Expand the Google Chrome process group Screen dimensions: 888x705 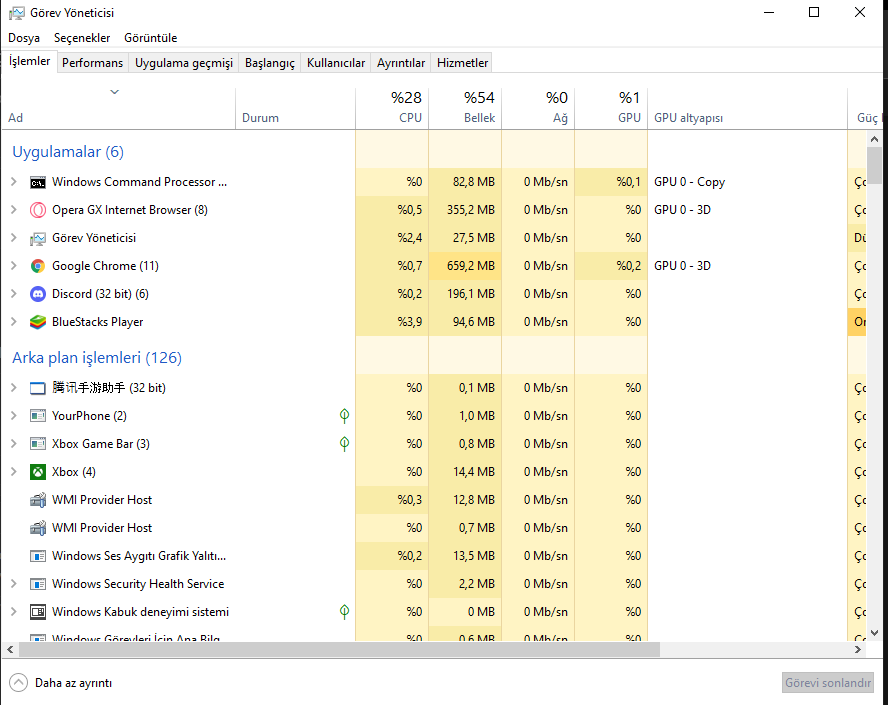[x=14, y=266]
